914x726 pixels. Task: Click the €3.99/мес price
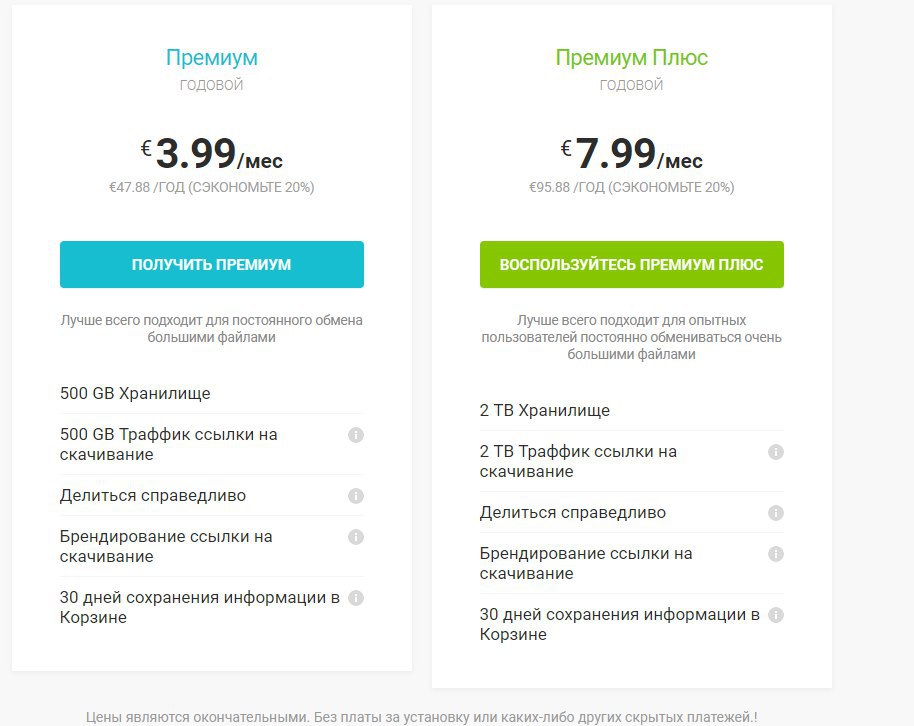pos(212,154)
